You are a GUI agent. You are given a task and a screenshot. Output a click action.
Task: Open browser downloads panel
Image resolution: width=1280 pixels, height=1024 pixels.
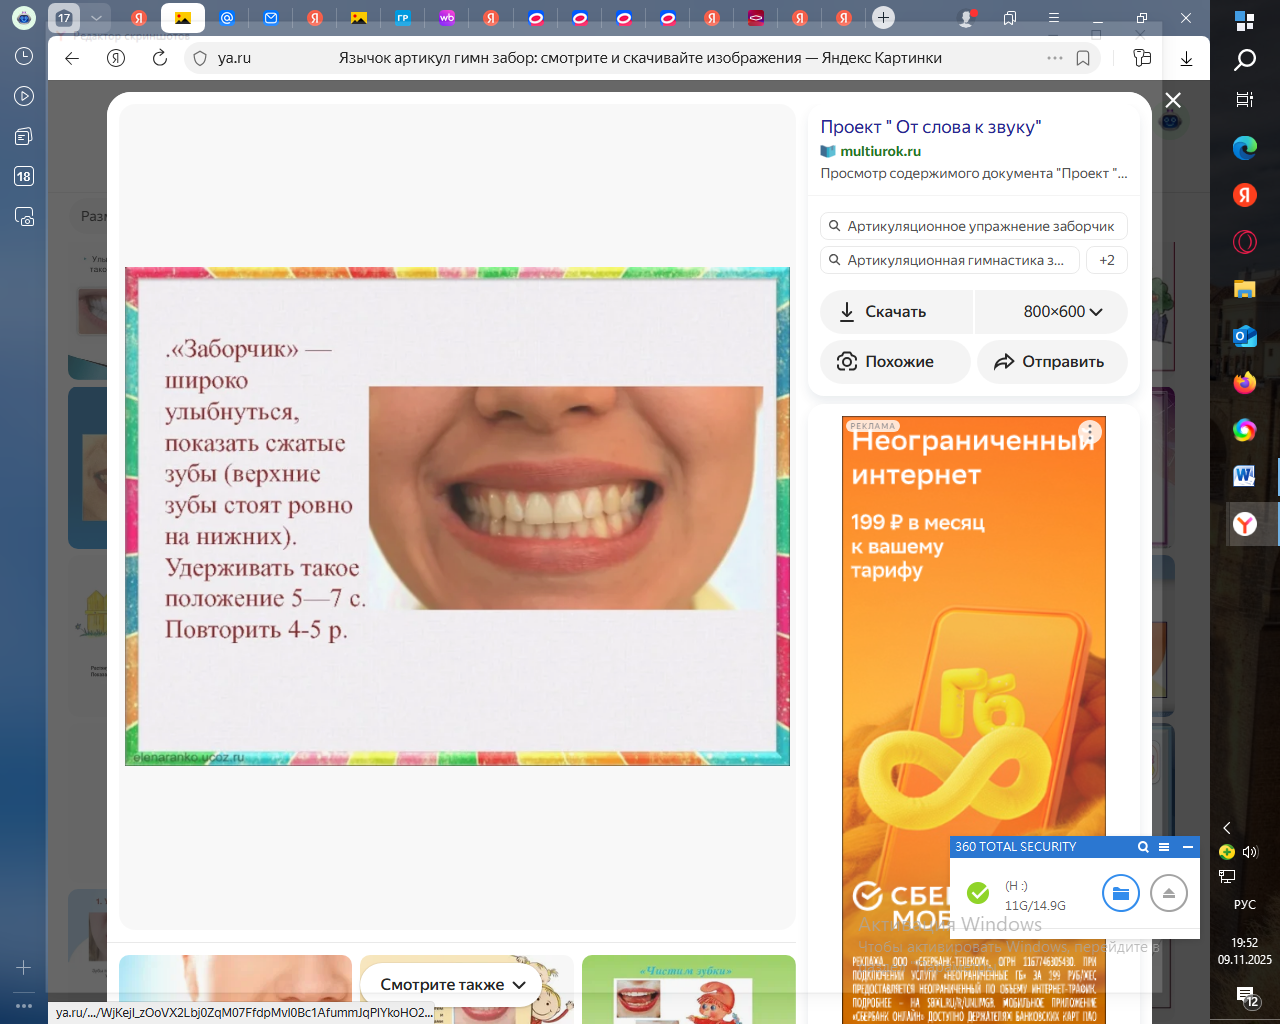click(1186, 58)
